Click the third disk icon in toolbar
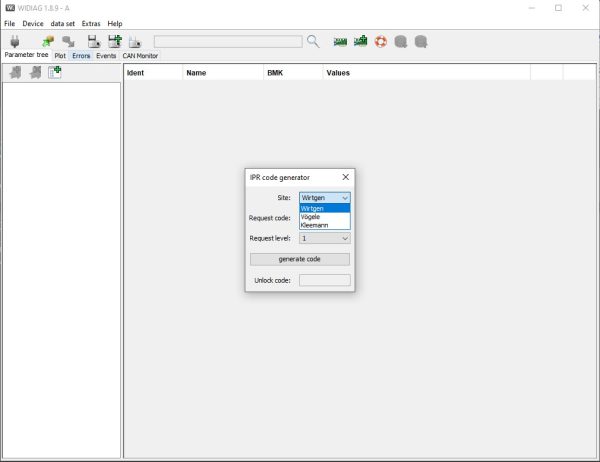 pyautogui.click(x=135, y=42)
